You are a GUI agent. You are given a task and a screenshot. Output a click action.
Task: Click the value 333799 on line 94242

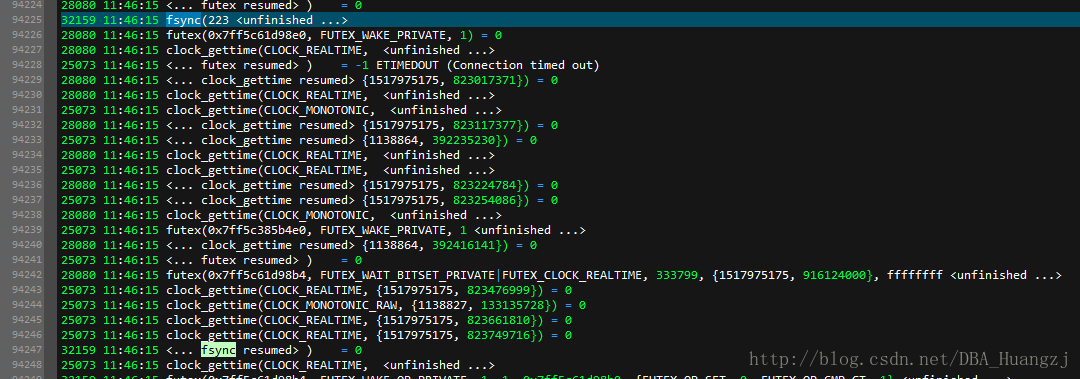click(x=677, y=276)
